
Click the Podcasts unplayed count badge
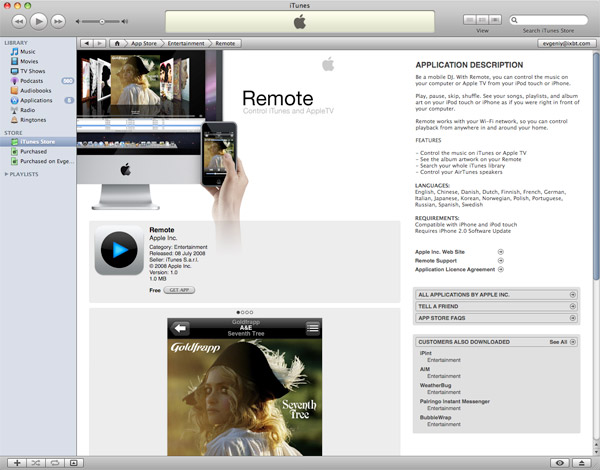68,81
